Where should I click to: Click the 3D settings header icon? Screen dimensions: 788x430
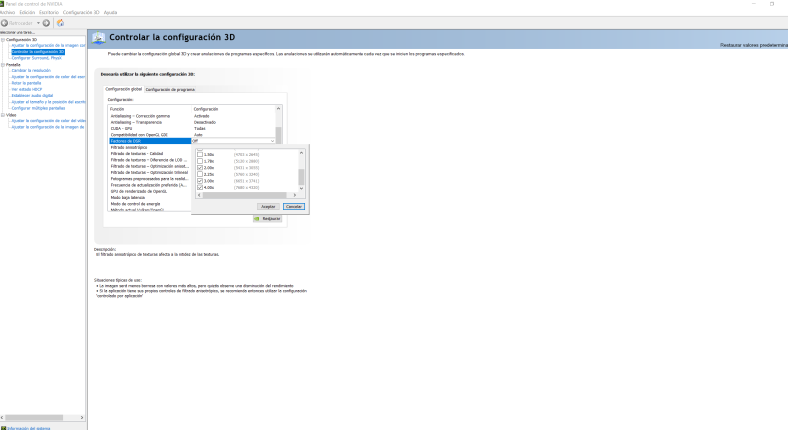(98, 38)
